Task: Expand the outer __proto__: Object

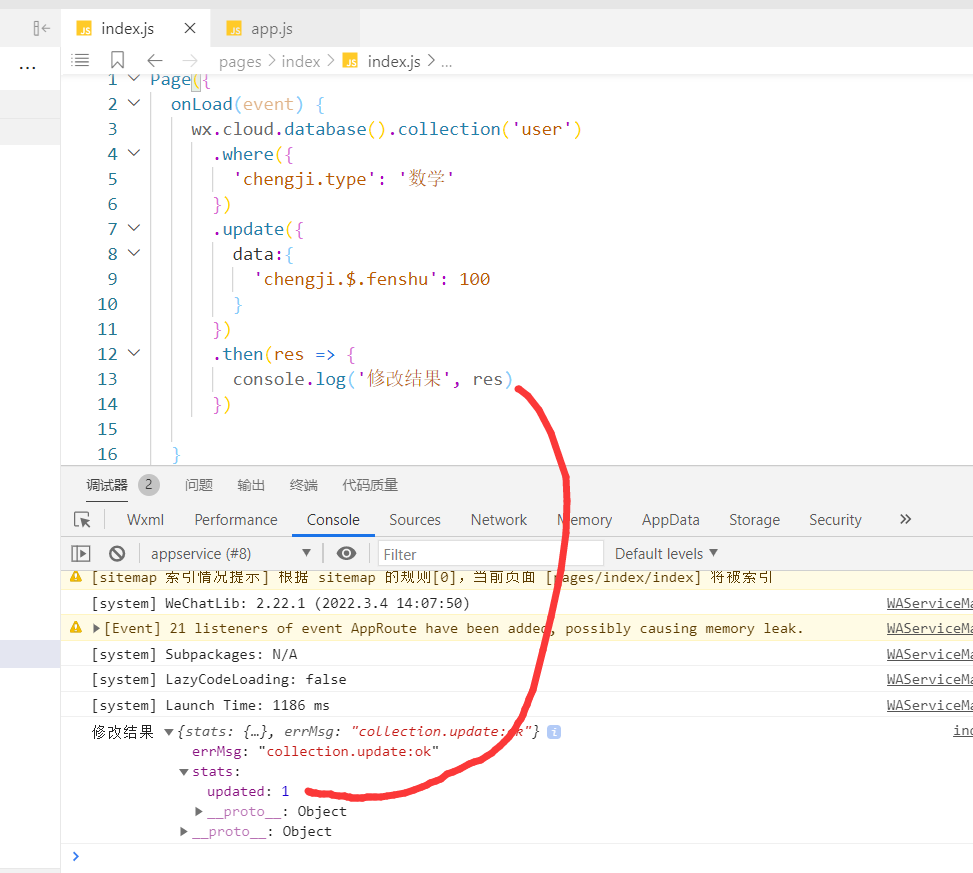Action: 184,831
